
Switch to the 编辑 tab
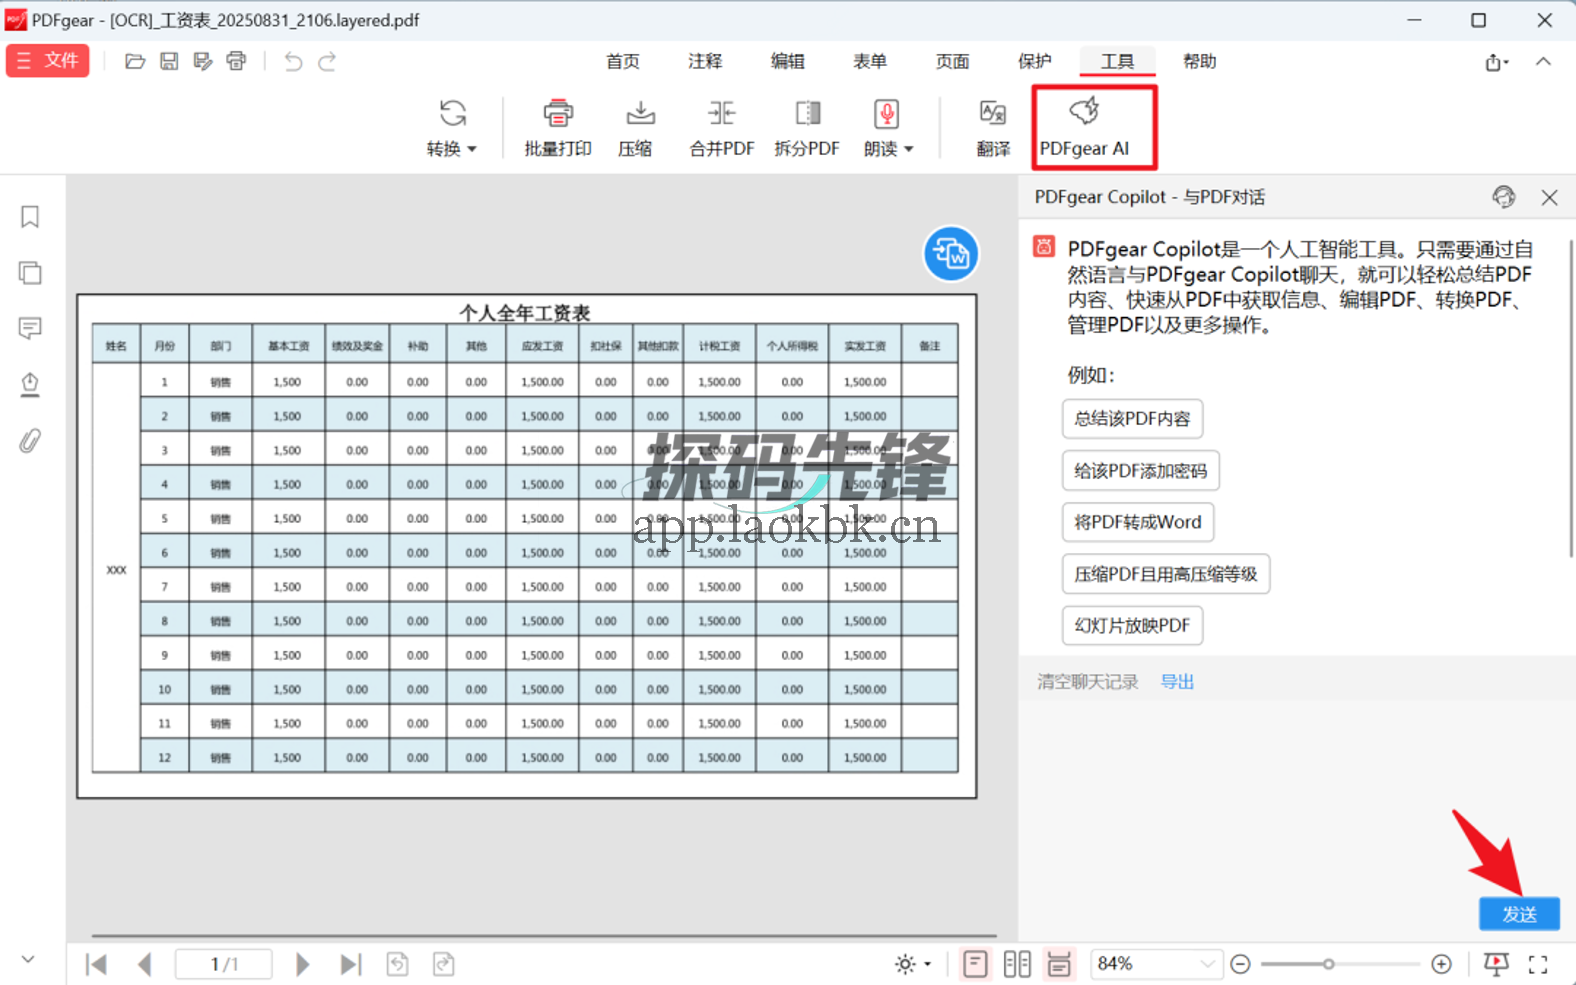click(x=788, y=62)
